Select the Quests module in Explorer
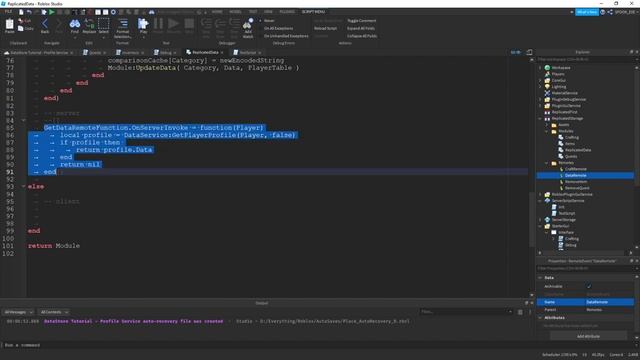The height and width of the screenshot is (360, 640). coord(571,156)
